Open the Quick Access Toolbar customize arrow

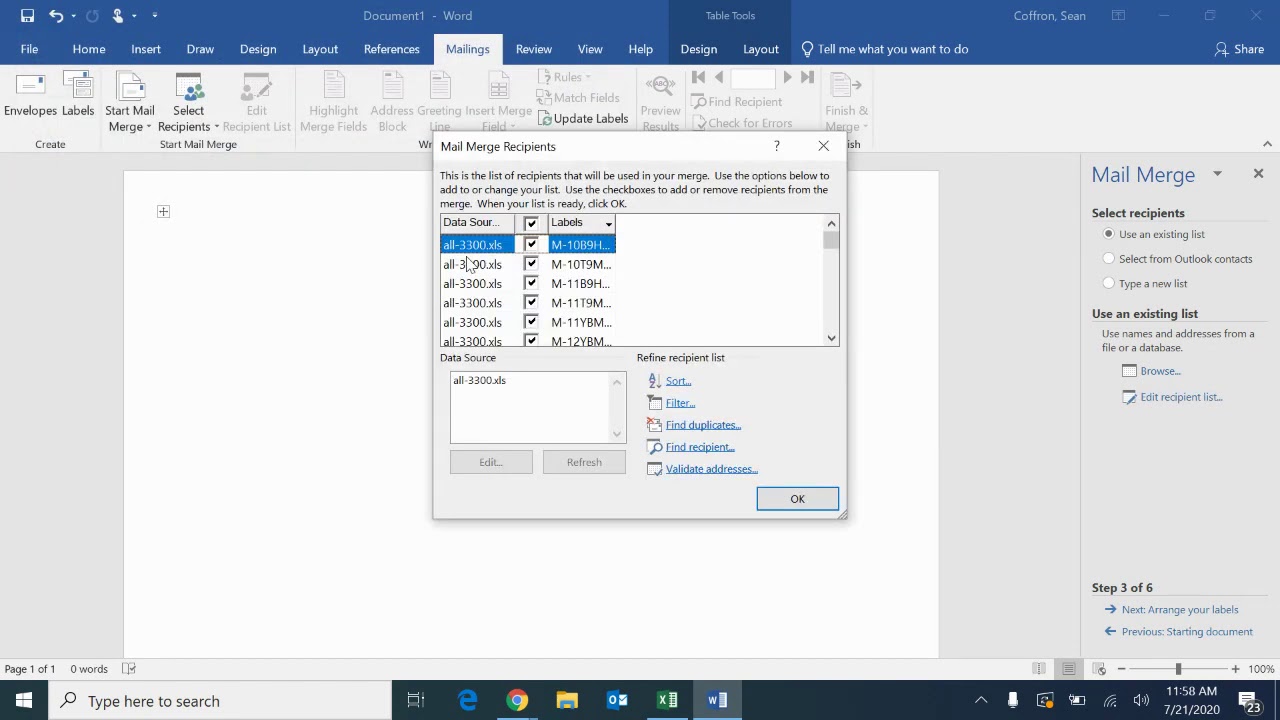click(x=155, y=16)
